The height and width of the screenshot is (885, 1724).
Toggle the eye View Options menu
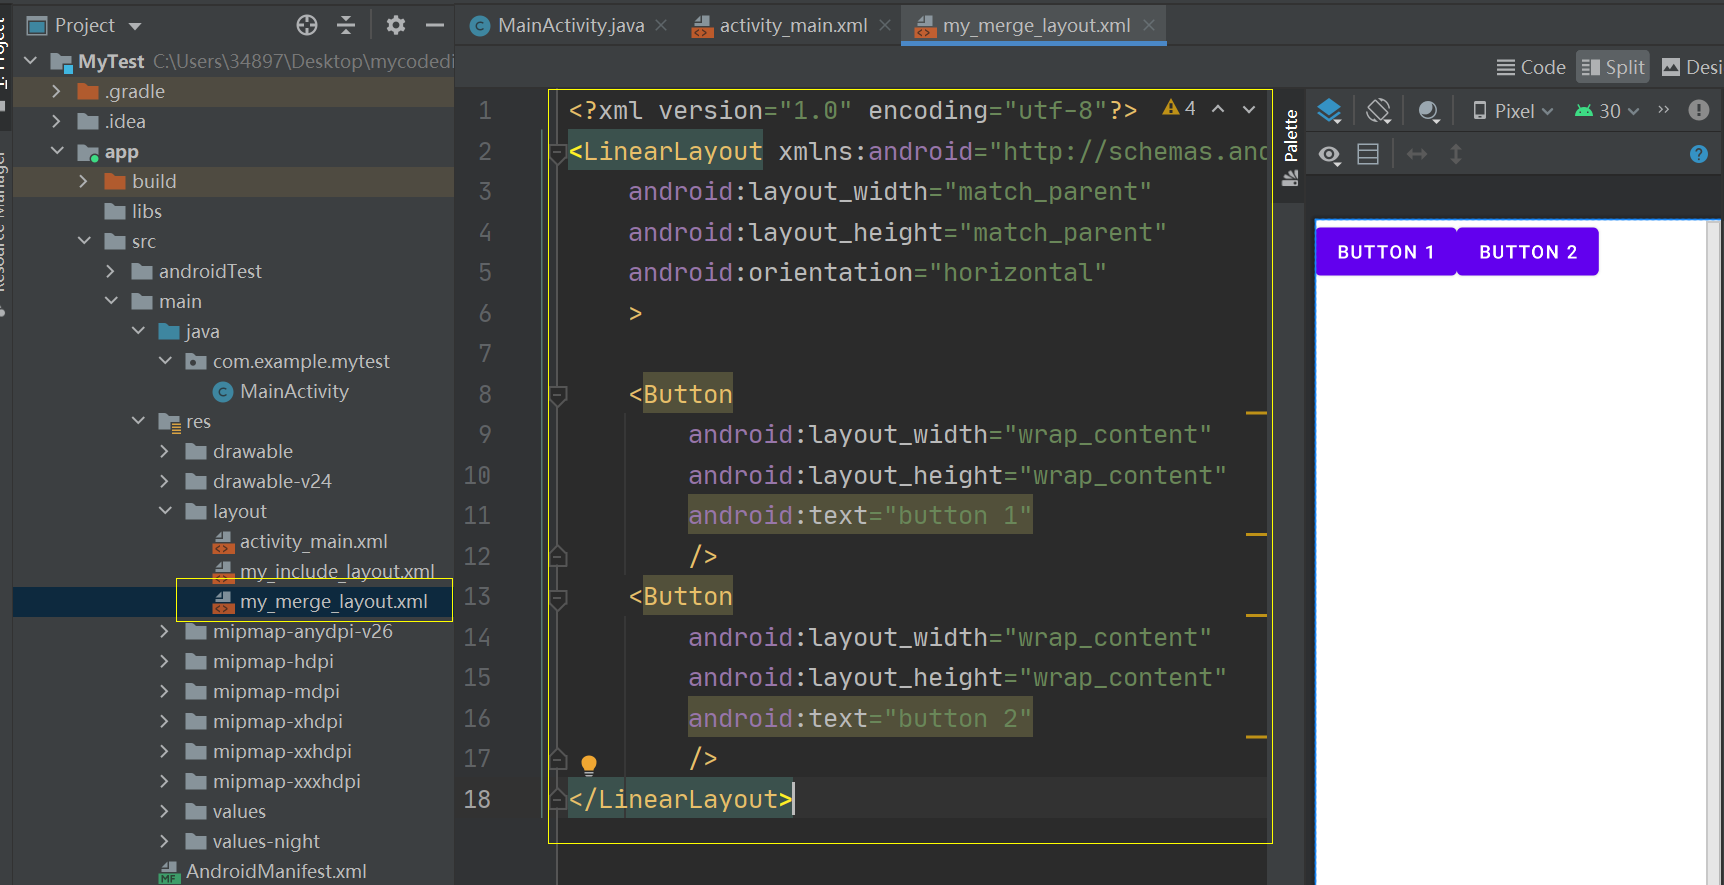[x=1330, y=155]
